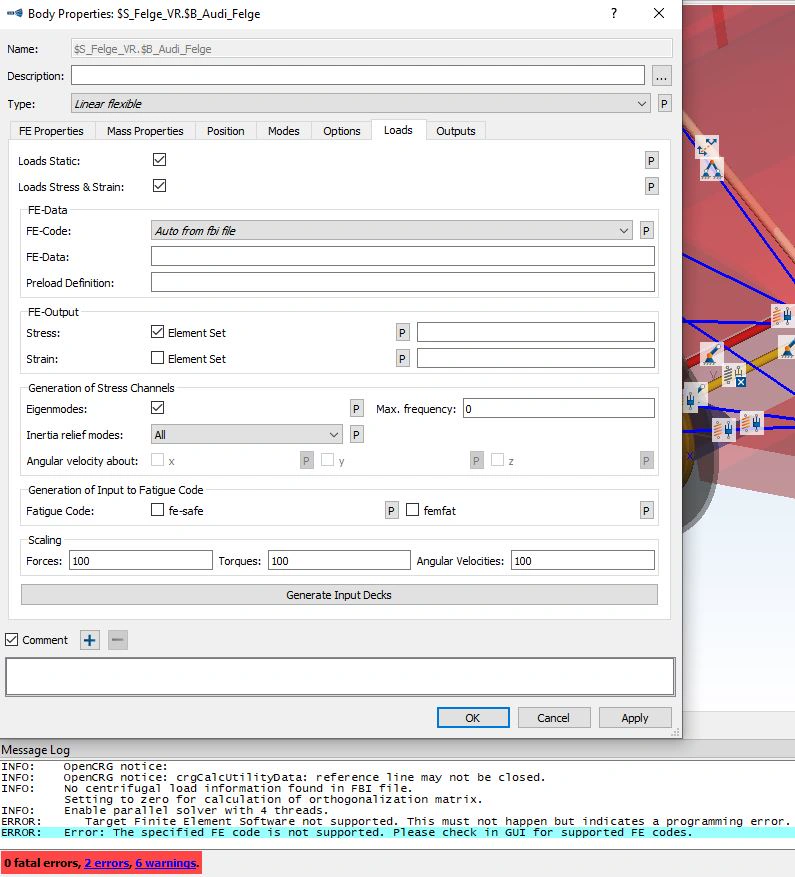Click the P parameter button beside Type
Image resolution: width=795 pixels, height=877 pixels.
coord(664,103)
